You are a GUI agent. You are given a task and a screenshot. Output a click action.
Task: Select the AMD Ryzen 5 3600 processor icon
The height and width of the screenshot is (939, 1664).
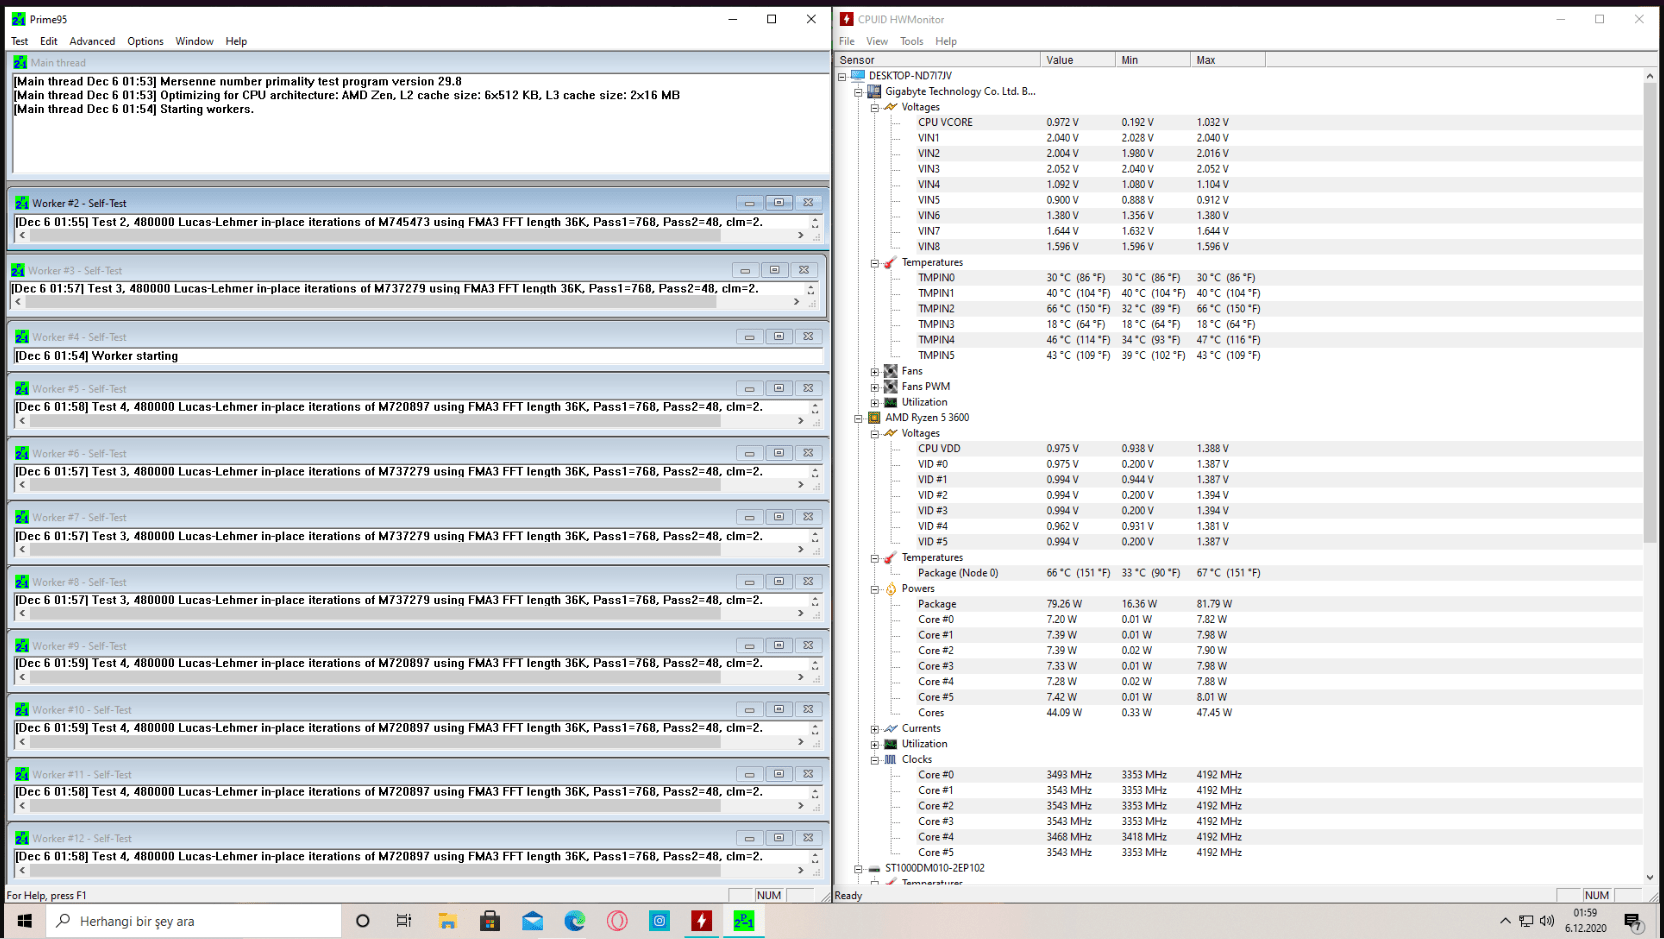pos(874,418)
